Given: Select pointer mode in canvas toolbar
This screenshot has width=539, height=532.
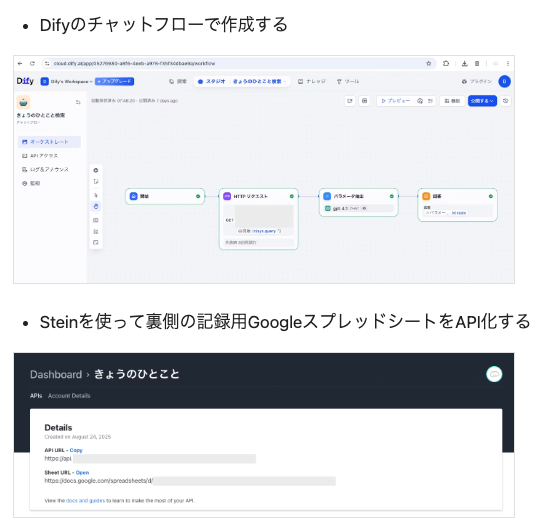Looking at the screenshot, I should (96, 195).
